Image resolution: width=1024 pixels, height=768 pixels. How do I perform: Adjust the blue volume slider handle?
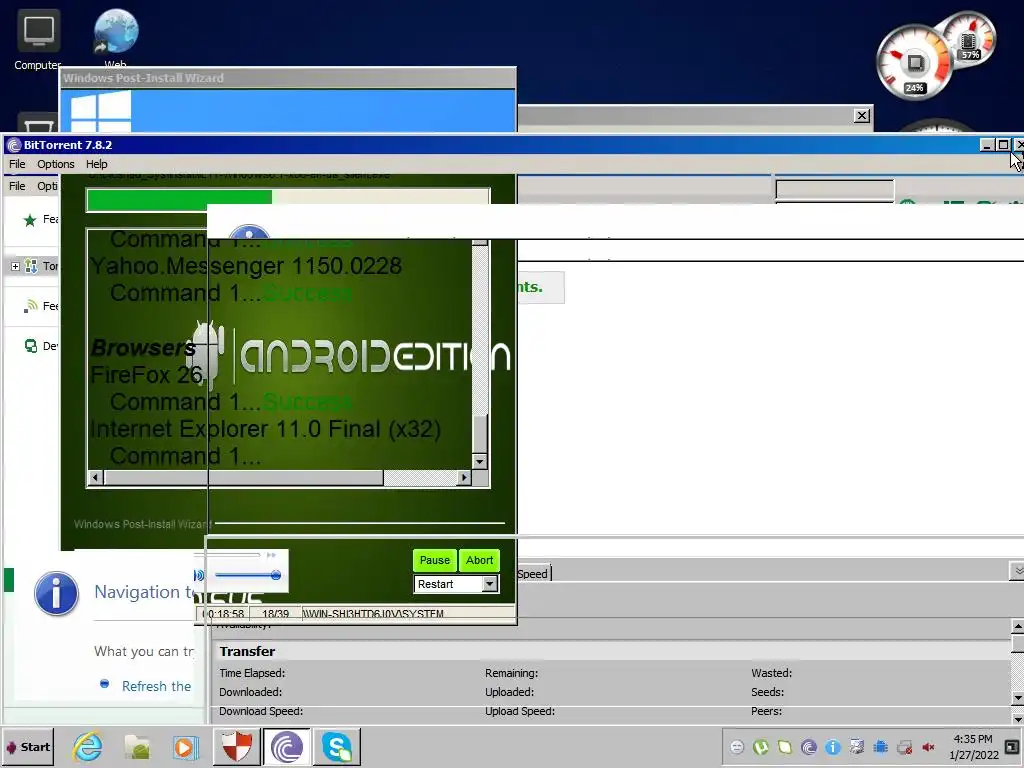point(276,575)
